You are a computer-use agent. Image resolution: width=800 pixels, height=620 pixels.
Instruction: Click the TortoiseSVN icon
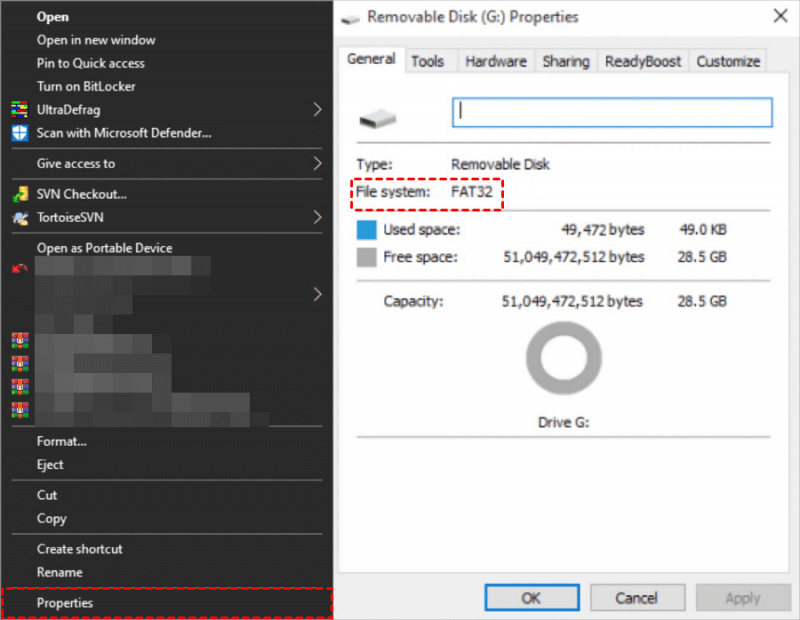click(19, 217)
